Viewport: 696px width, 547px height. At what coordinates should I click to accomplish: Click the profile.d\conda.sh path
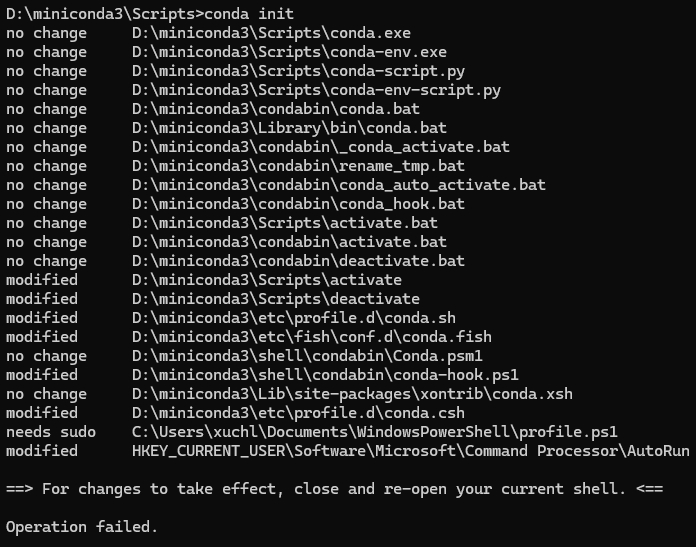pos(293,318)
